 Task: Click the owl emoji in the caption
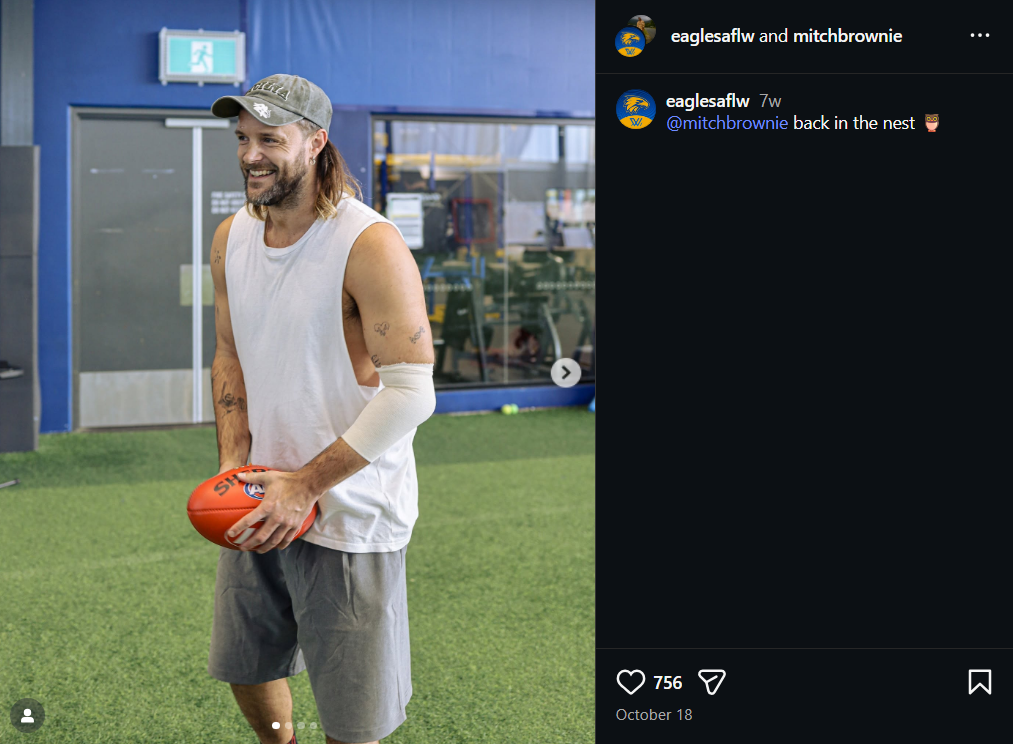click(x=931, y=123)
